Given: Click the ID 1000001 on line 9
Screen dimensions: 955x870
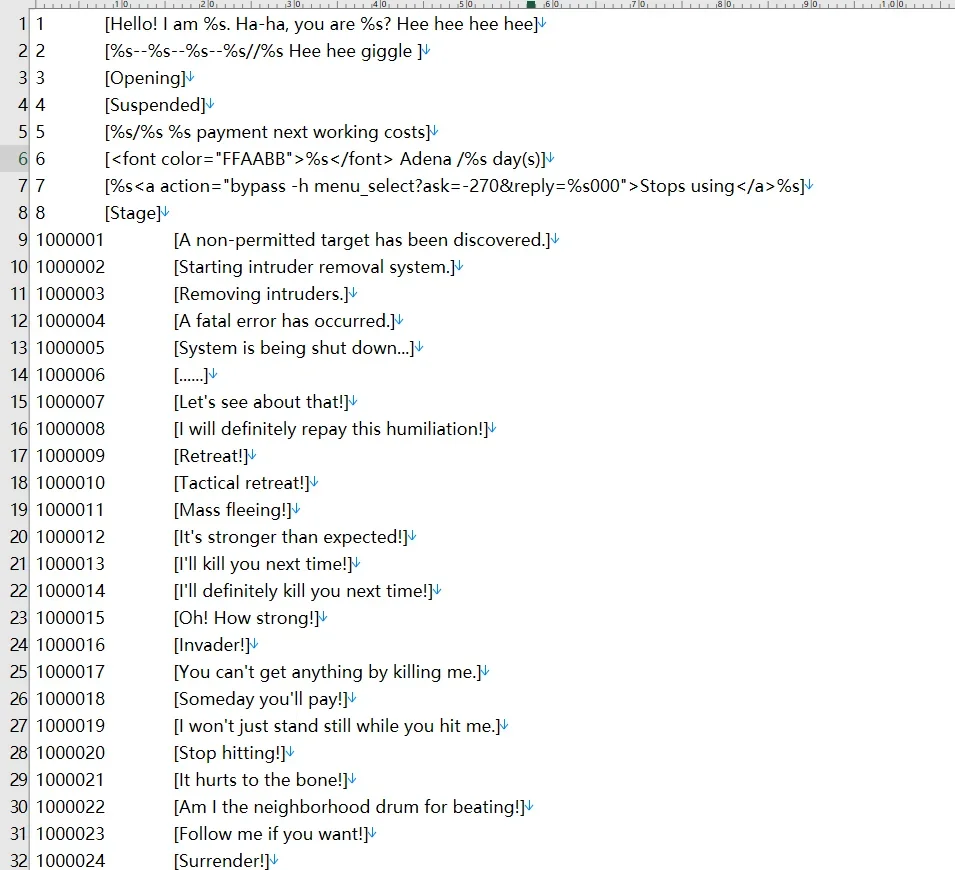Looking at the screenshot, I should pyautogui.click(x=70, y=240).
